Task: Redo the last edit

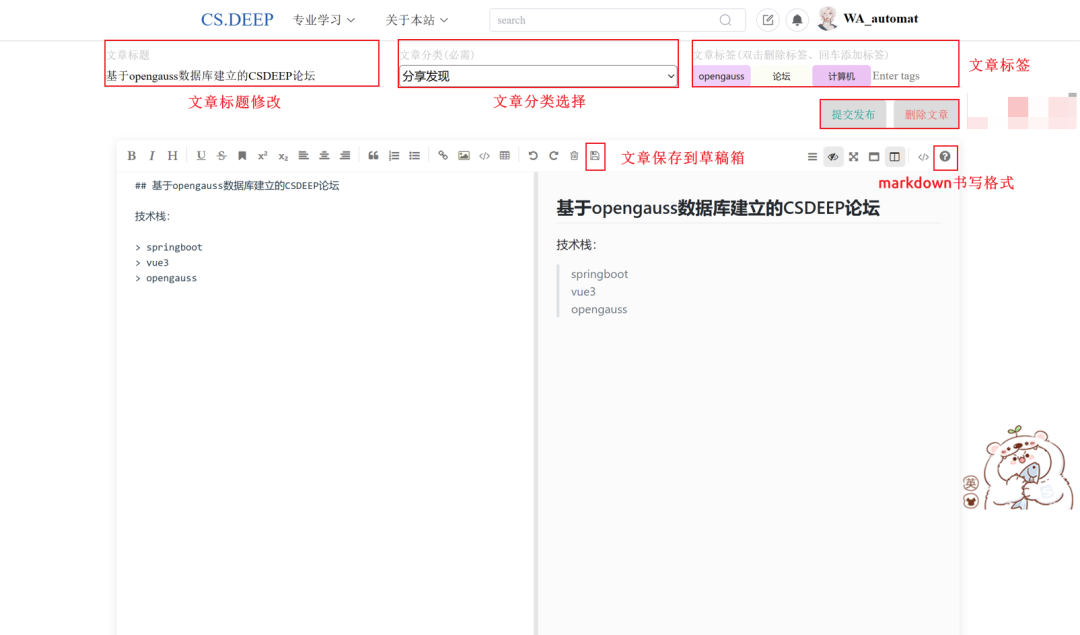Action: point(553,156)
